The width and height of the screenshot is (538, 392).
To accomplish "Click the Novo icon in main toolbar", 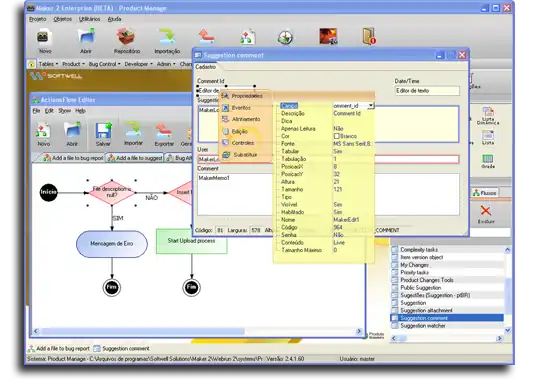I will click(x=43, y=37).
